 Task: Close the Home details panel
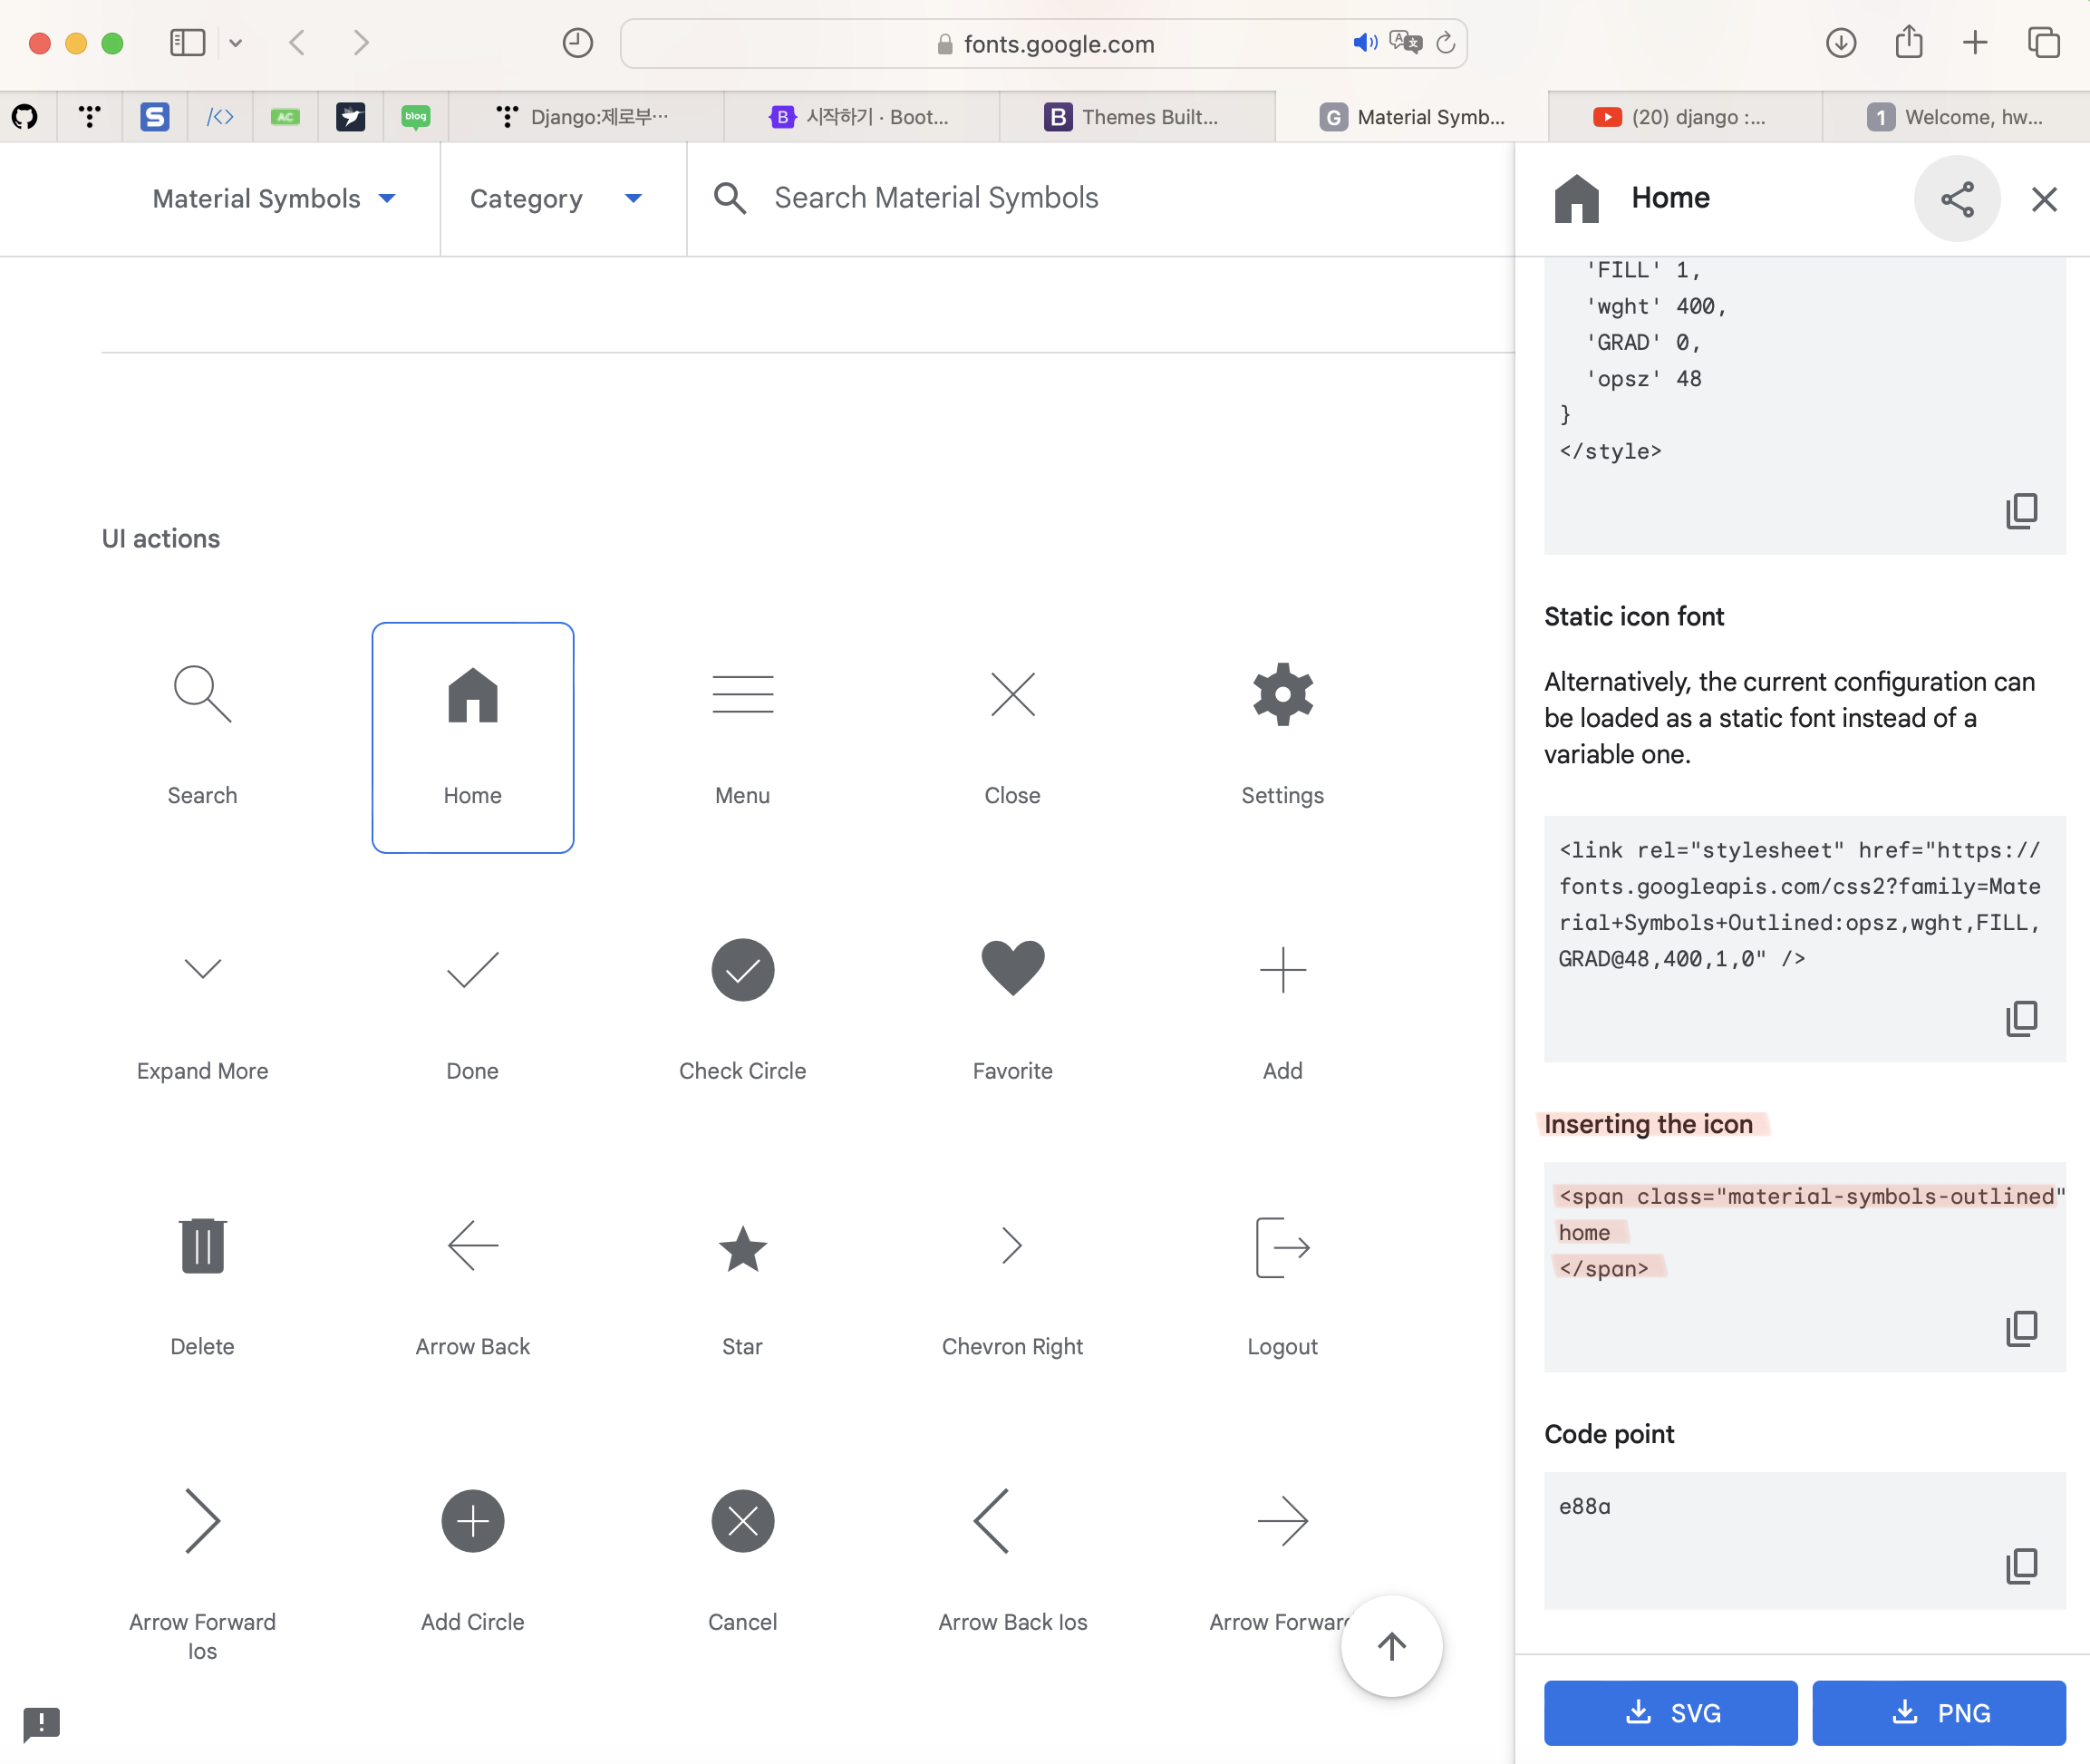2044,199
